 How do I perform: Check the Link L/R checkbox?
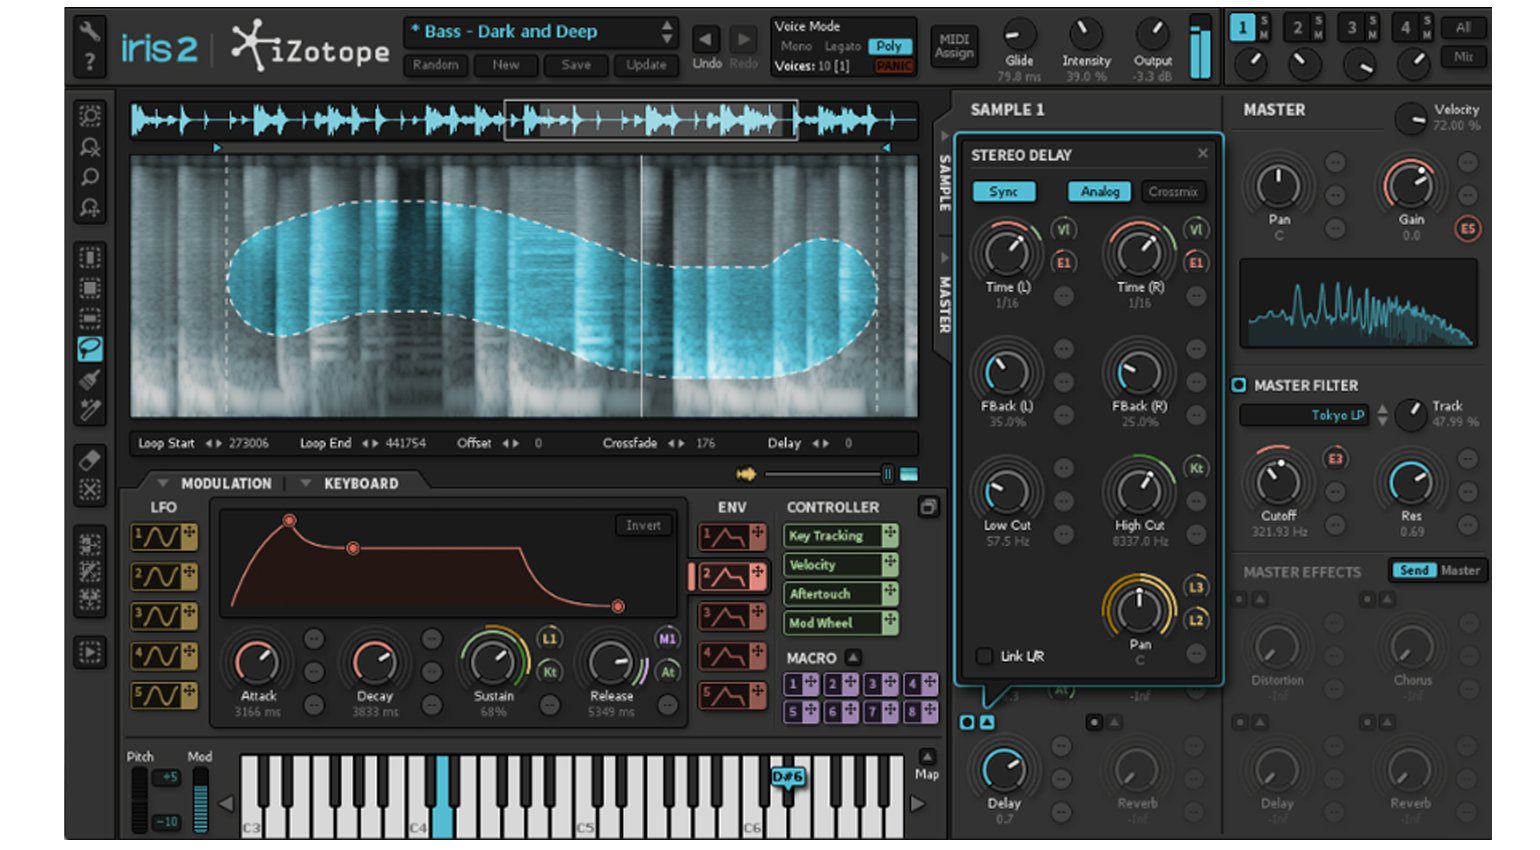pos(984,656)
